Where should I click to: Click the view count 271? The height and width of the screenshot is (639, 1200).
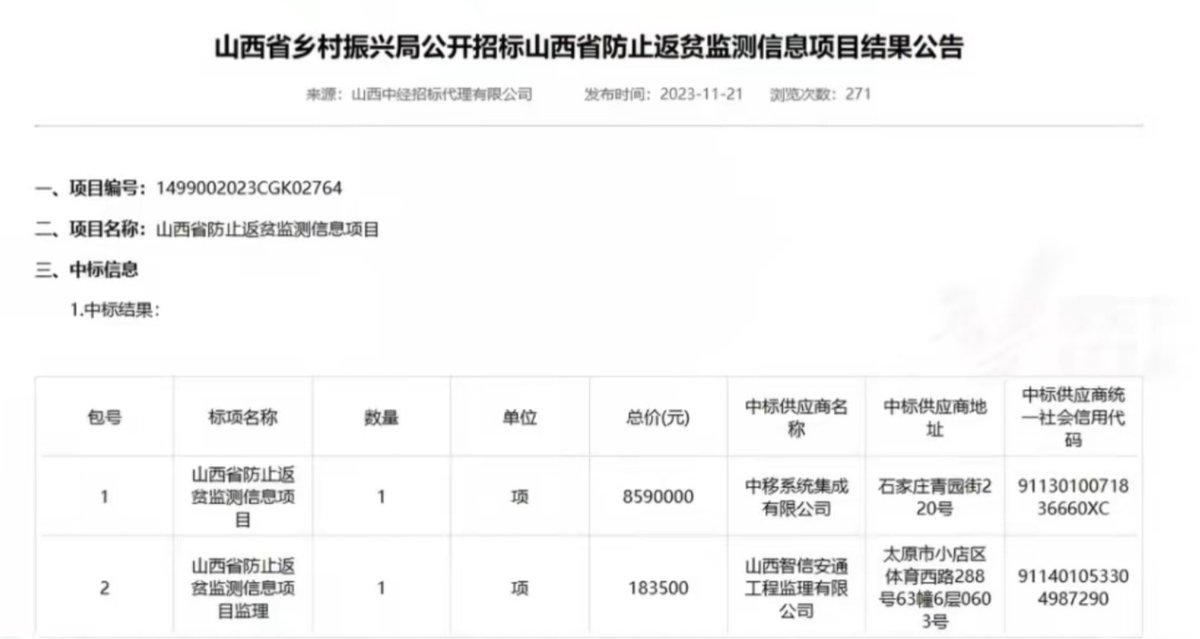pos(858,95)
